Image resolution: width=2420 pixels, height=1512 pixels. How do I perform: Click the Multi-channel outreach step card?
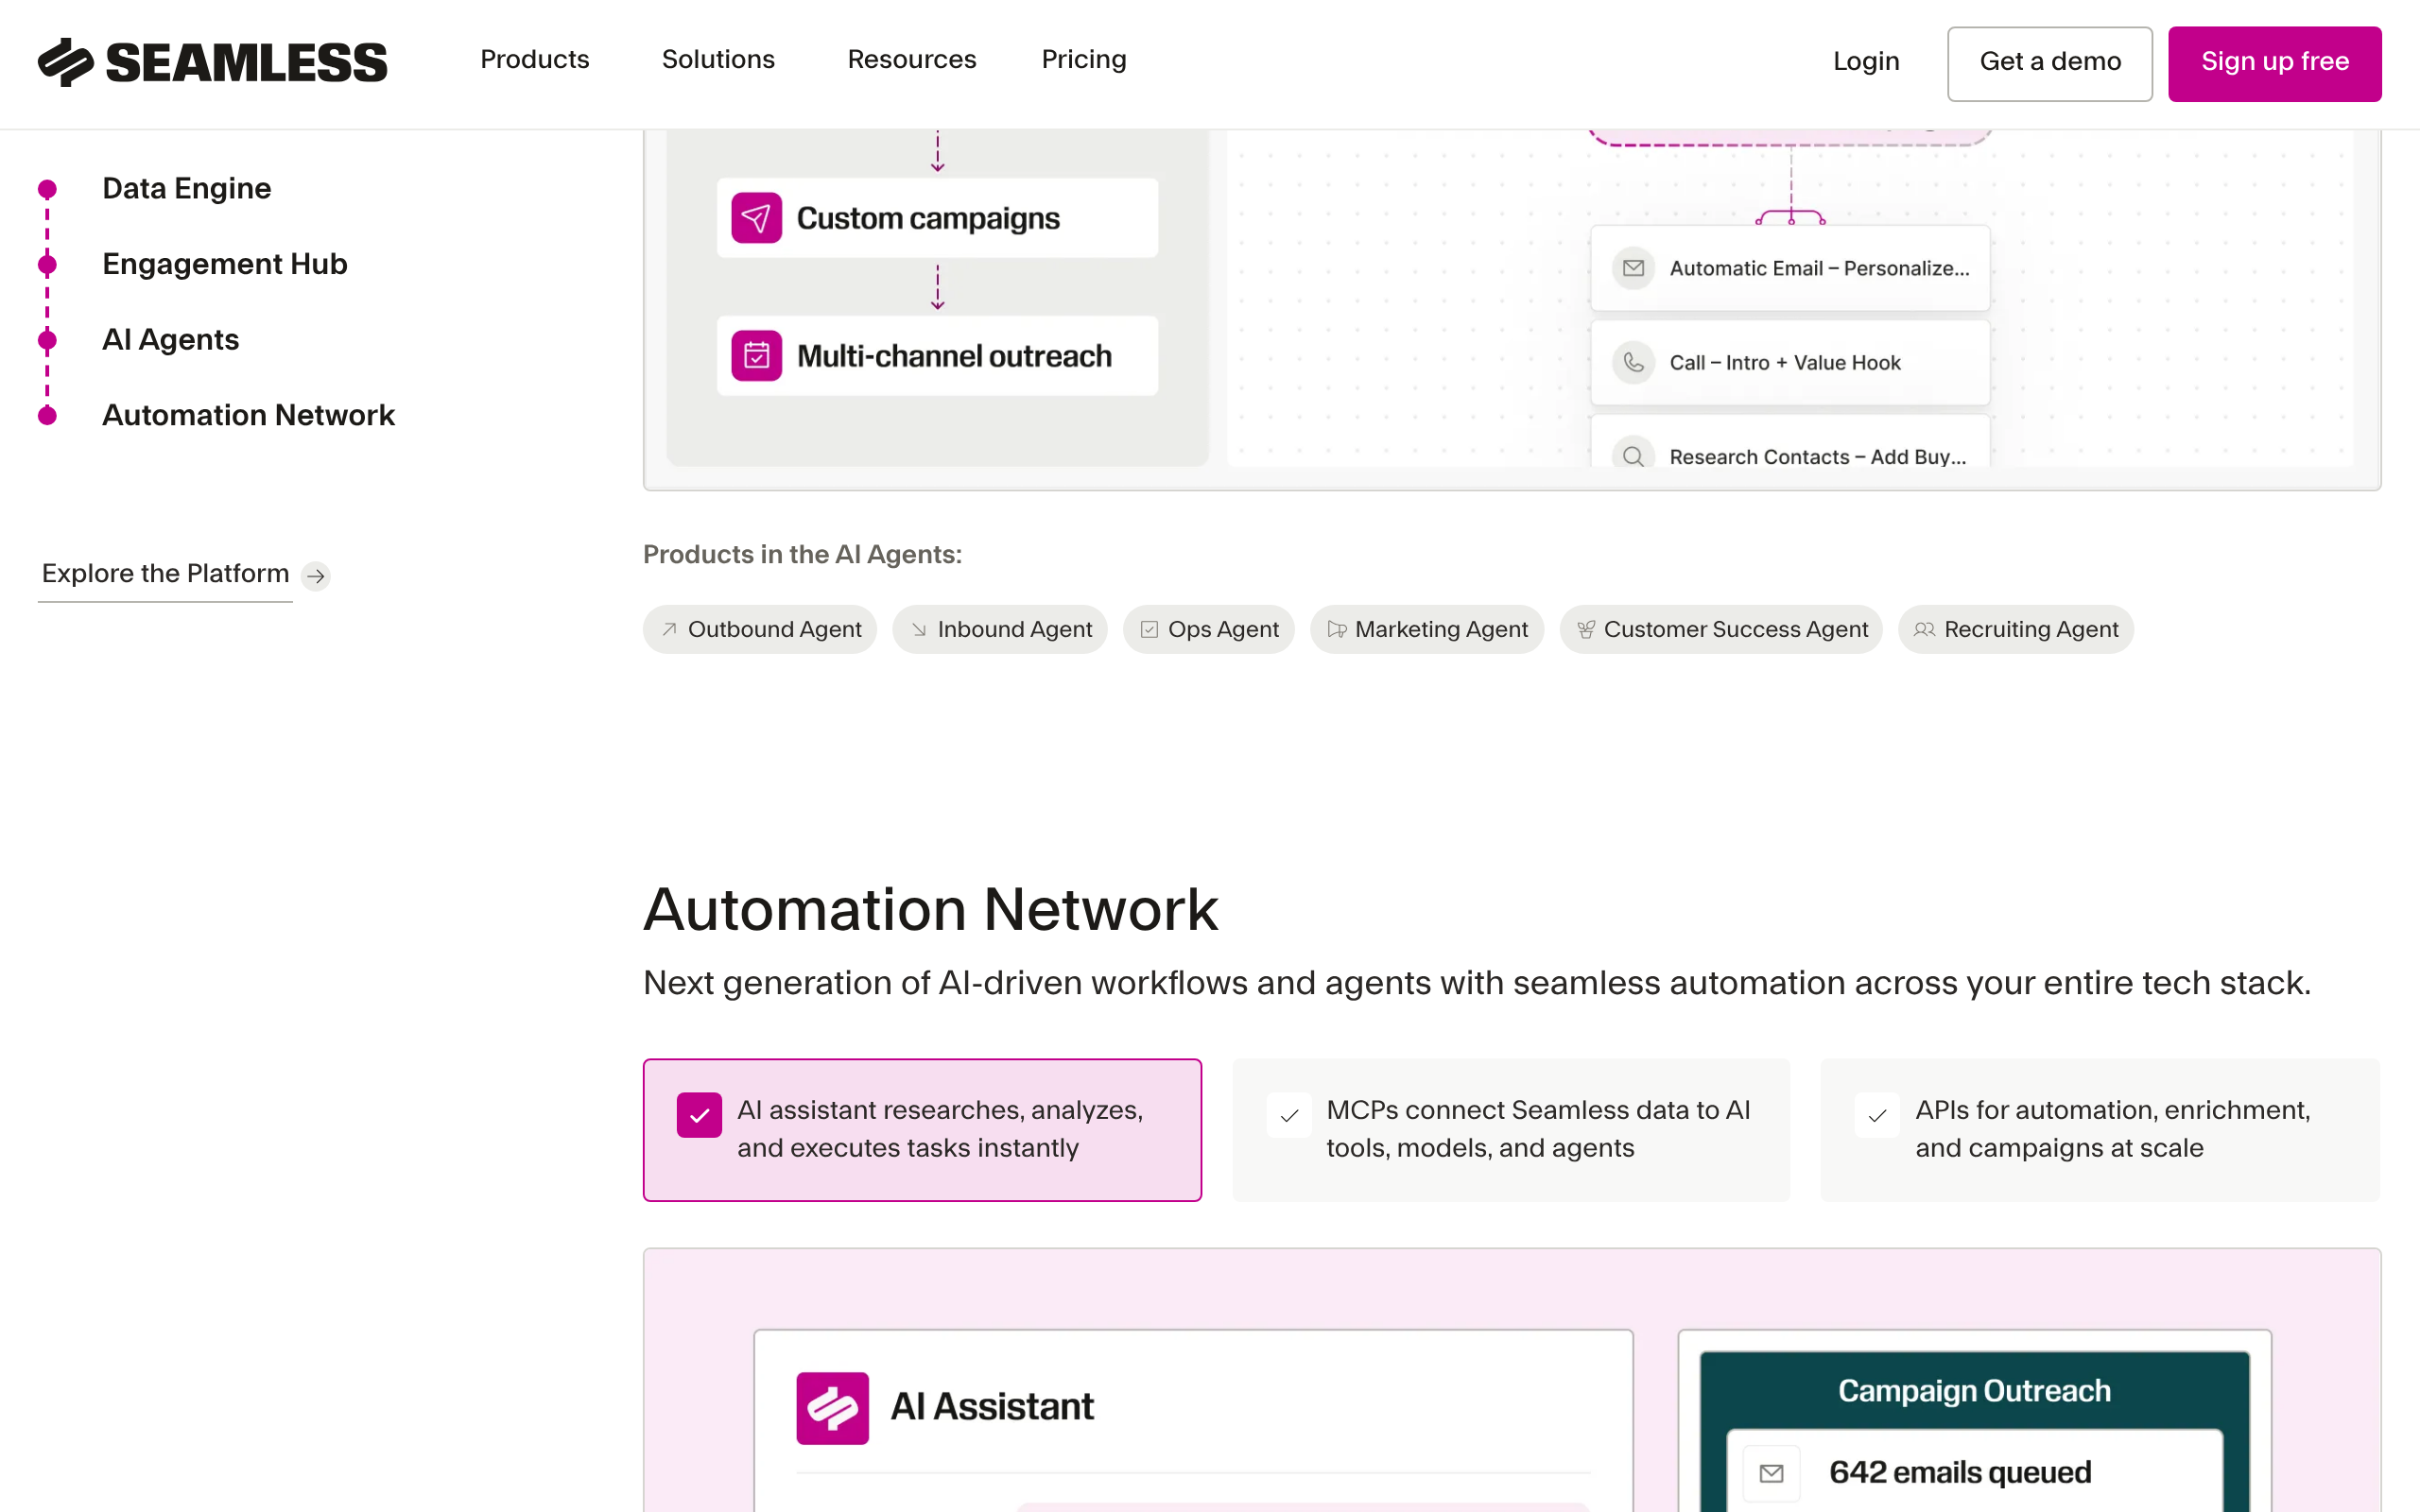click(937, 356)
